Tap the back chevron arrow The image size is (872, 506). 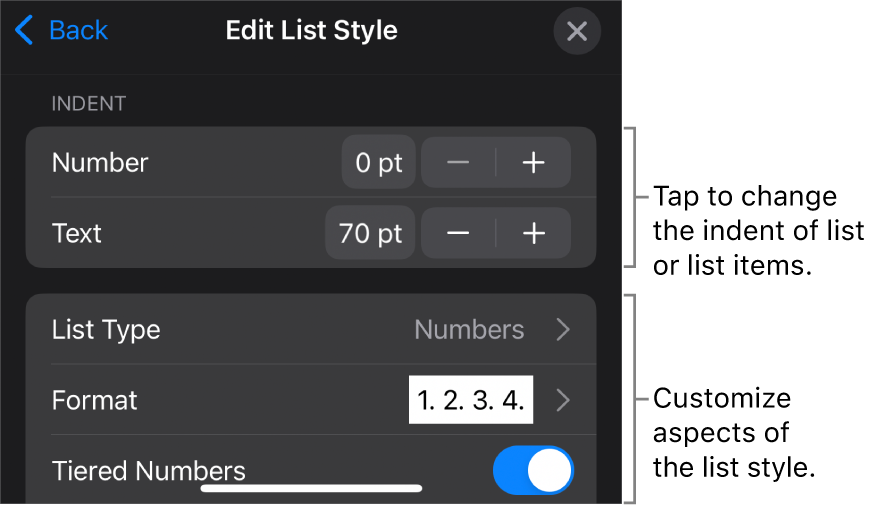25,31
